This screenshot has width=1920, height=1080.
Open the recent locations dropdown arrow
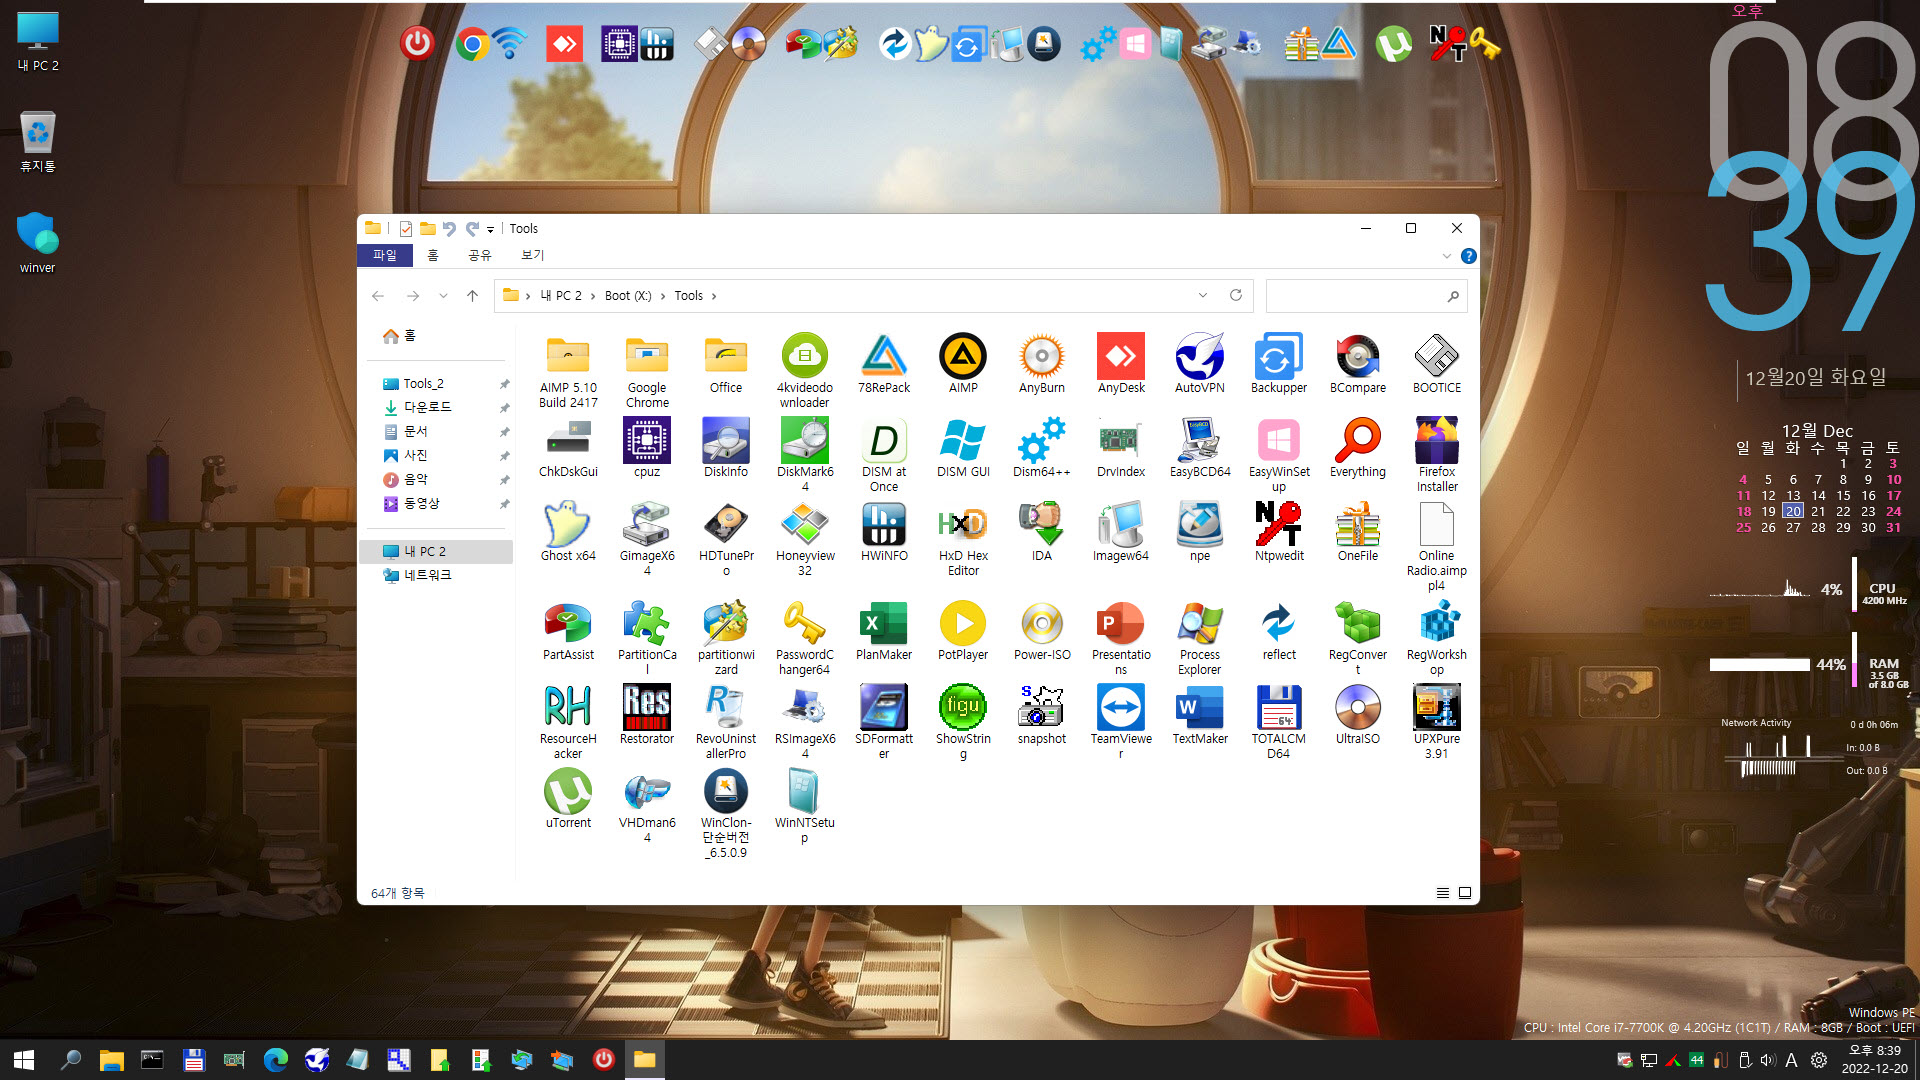(443, 296)
